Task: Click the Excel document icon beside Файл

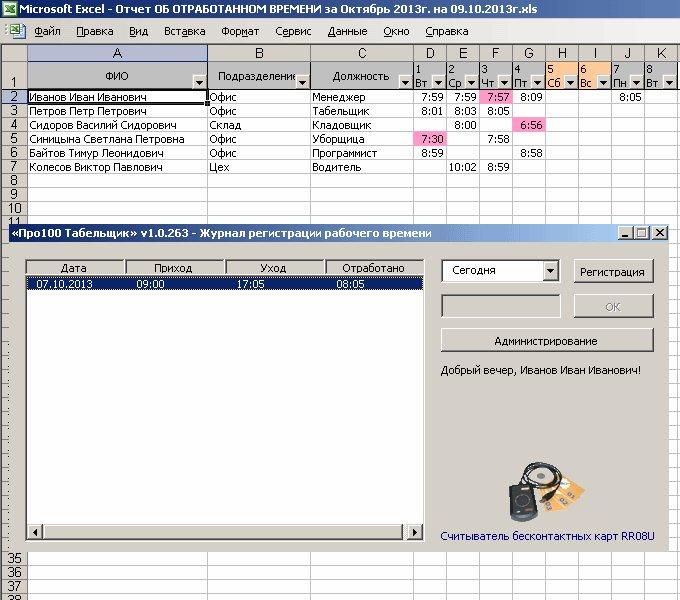Action: click(16, 31)
